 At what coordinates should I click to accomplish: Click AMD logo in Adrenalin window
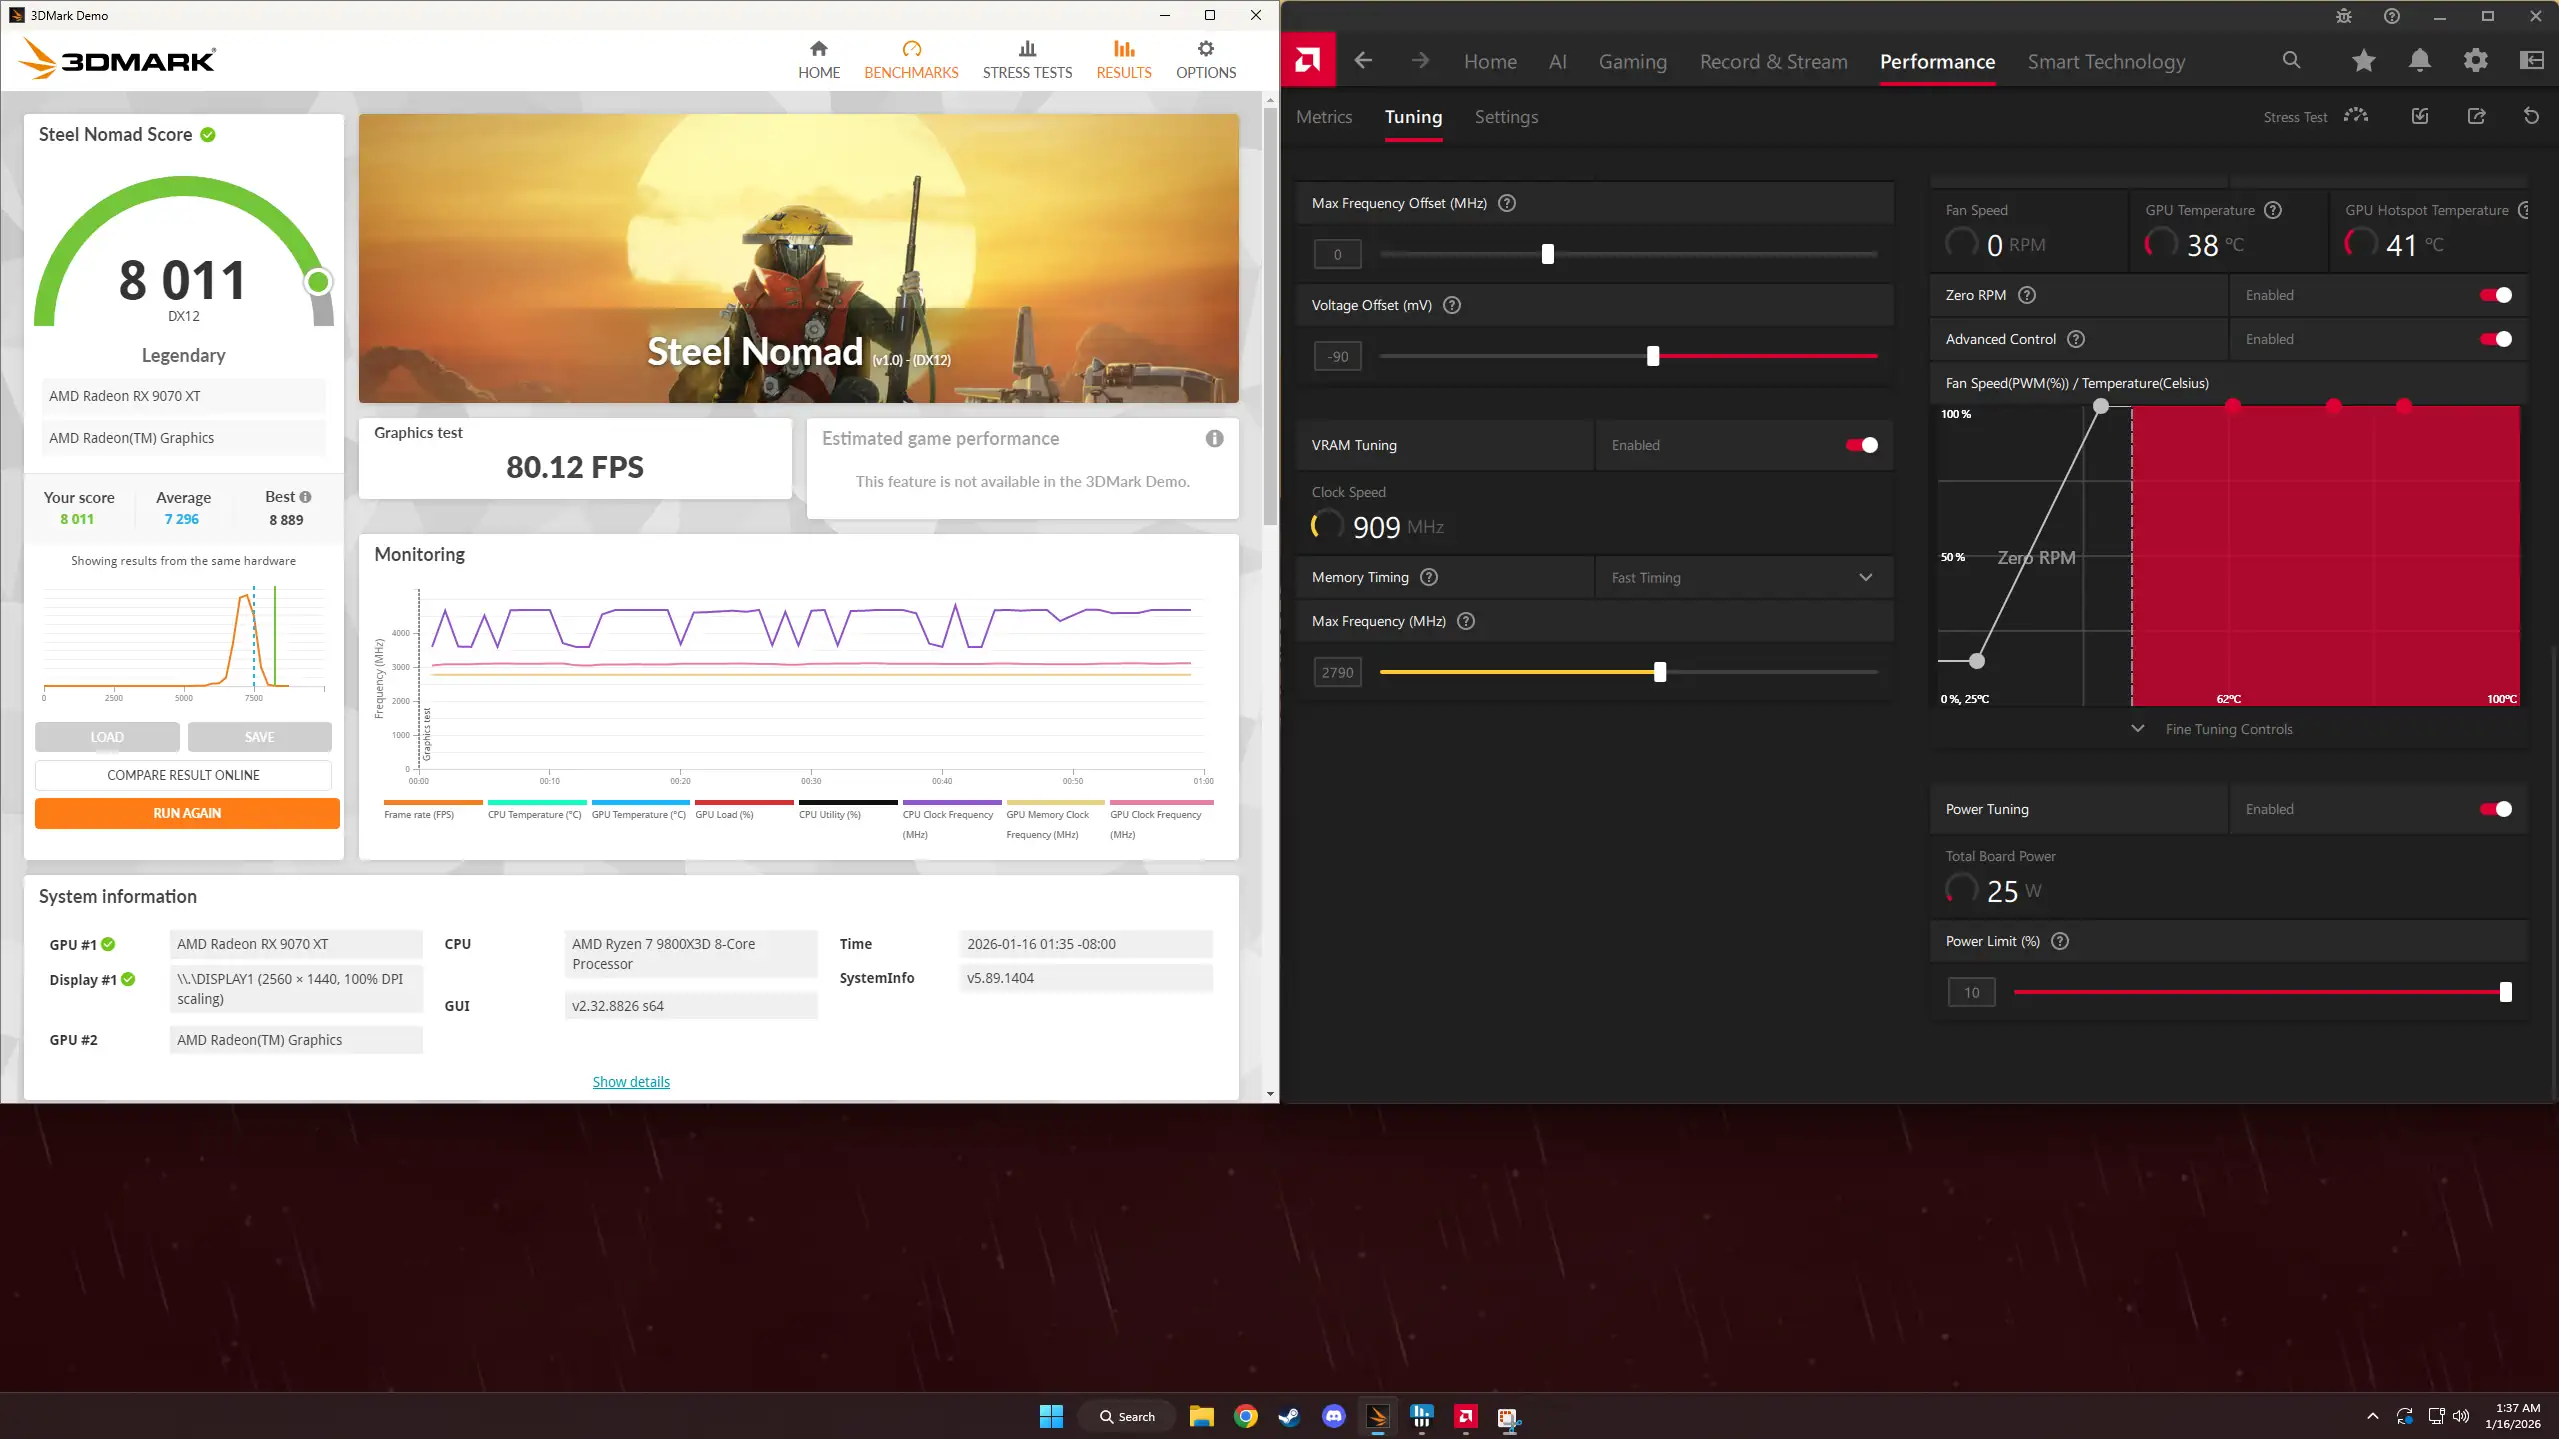pos(1307,61)
